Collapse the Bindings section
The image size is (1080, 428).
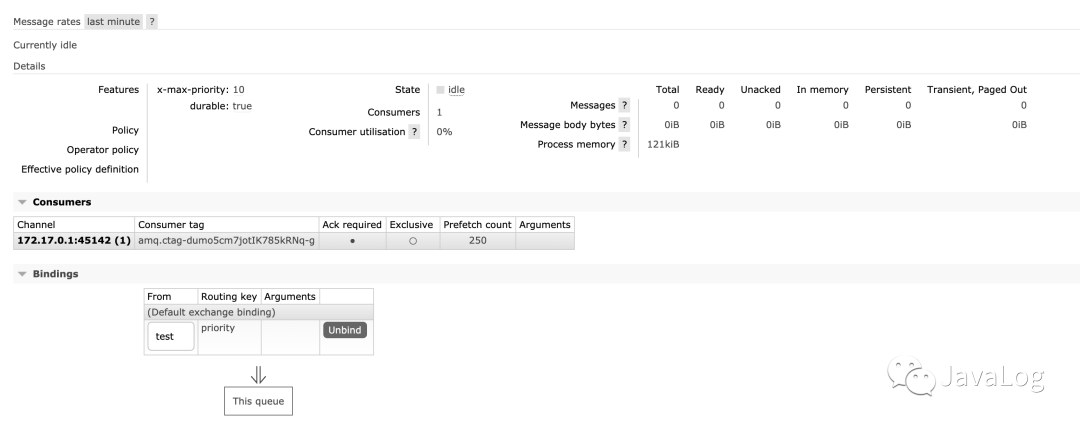click(x=23, y=274)
